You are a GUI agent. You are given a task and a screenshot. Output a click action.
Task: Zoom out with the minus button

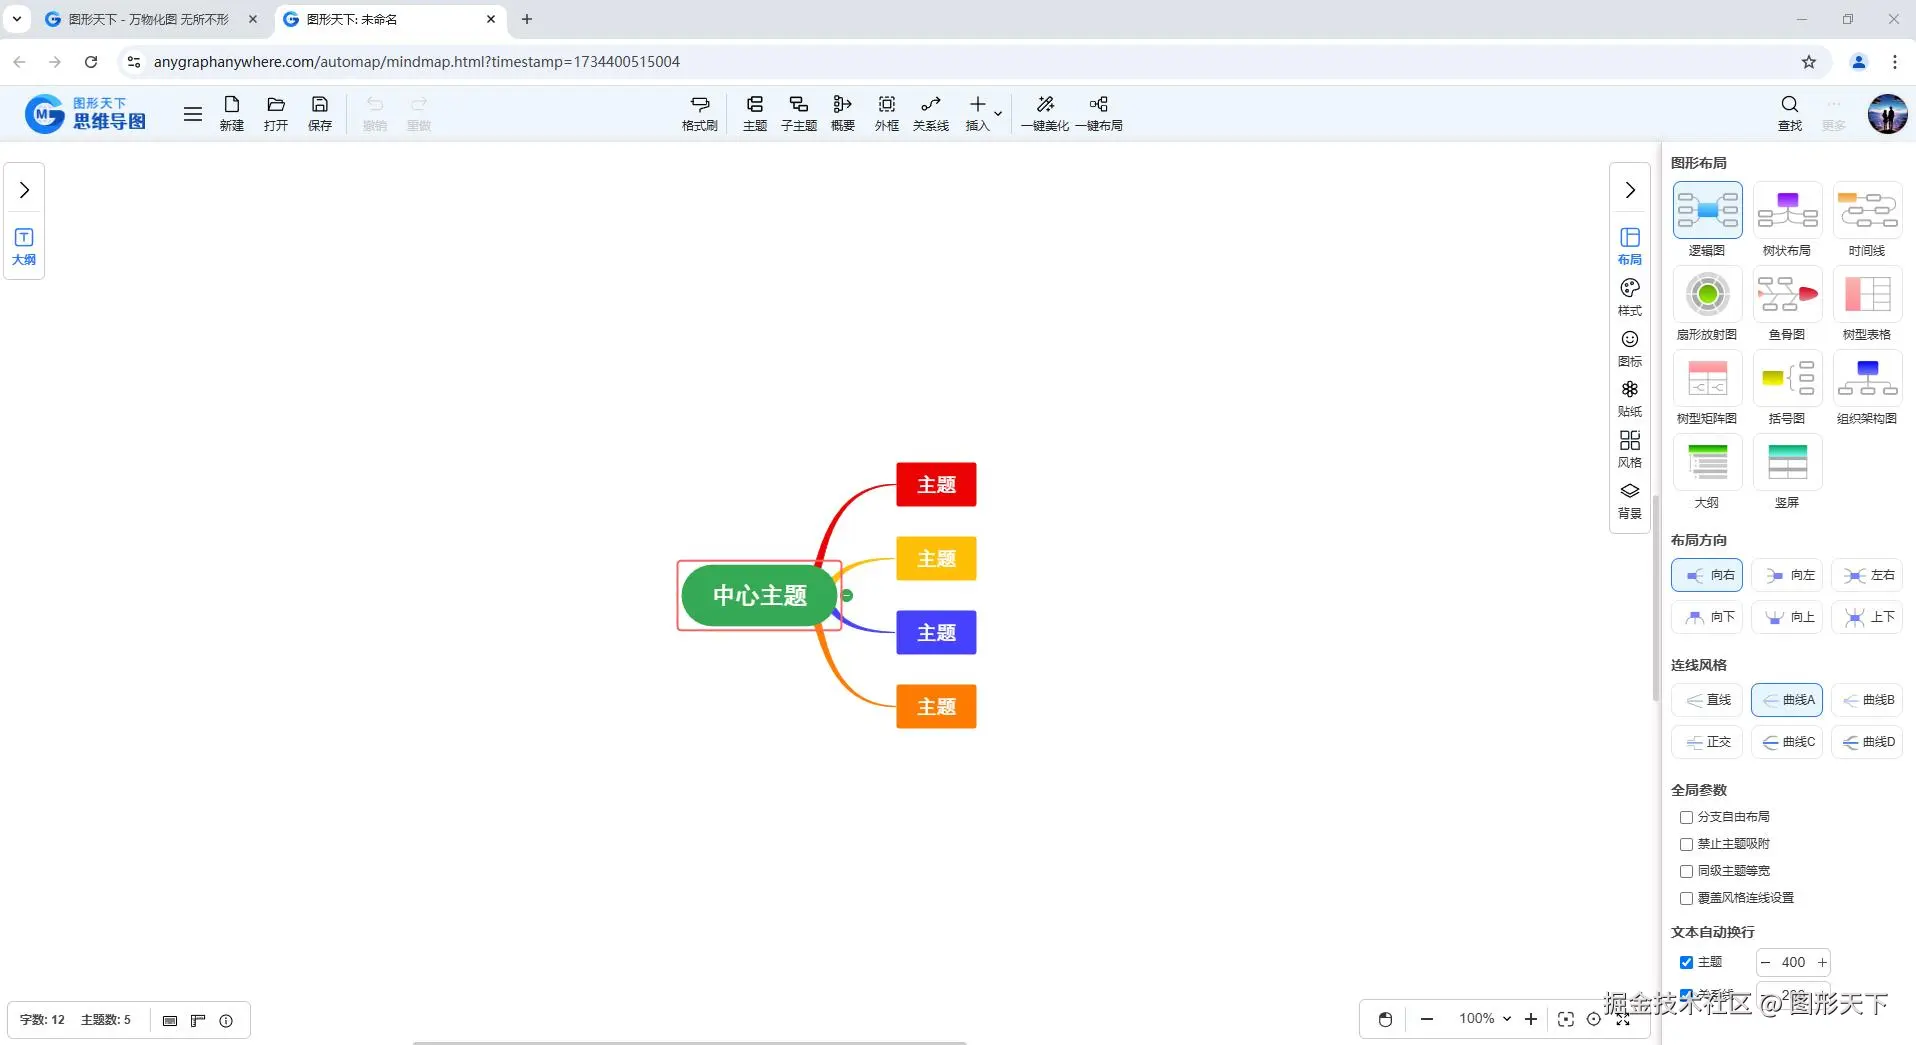pos(1427,1019)
